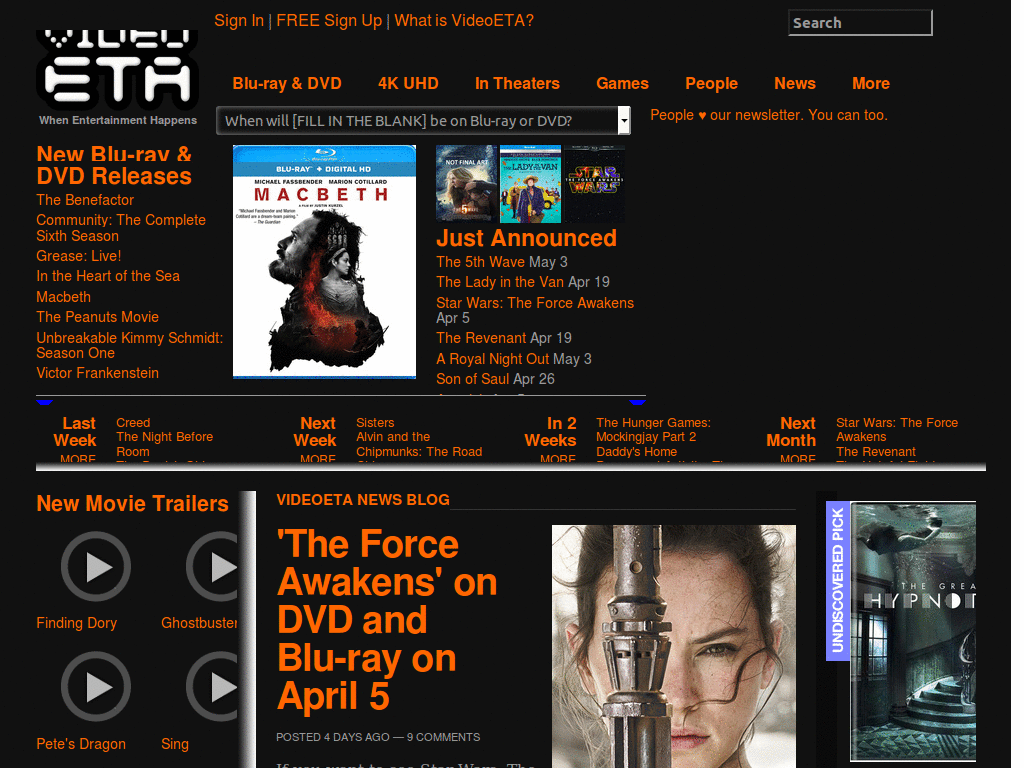This screenshot has width=1024, height=768.
Task: Open the Rey Force Awakens article image
Action: tap(674, 647)
